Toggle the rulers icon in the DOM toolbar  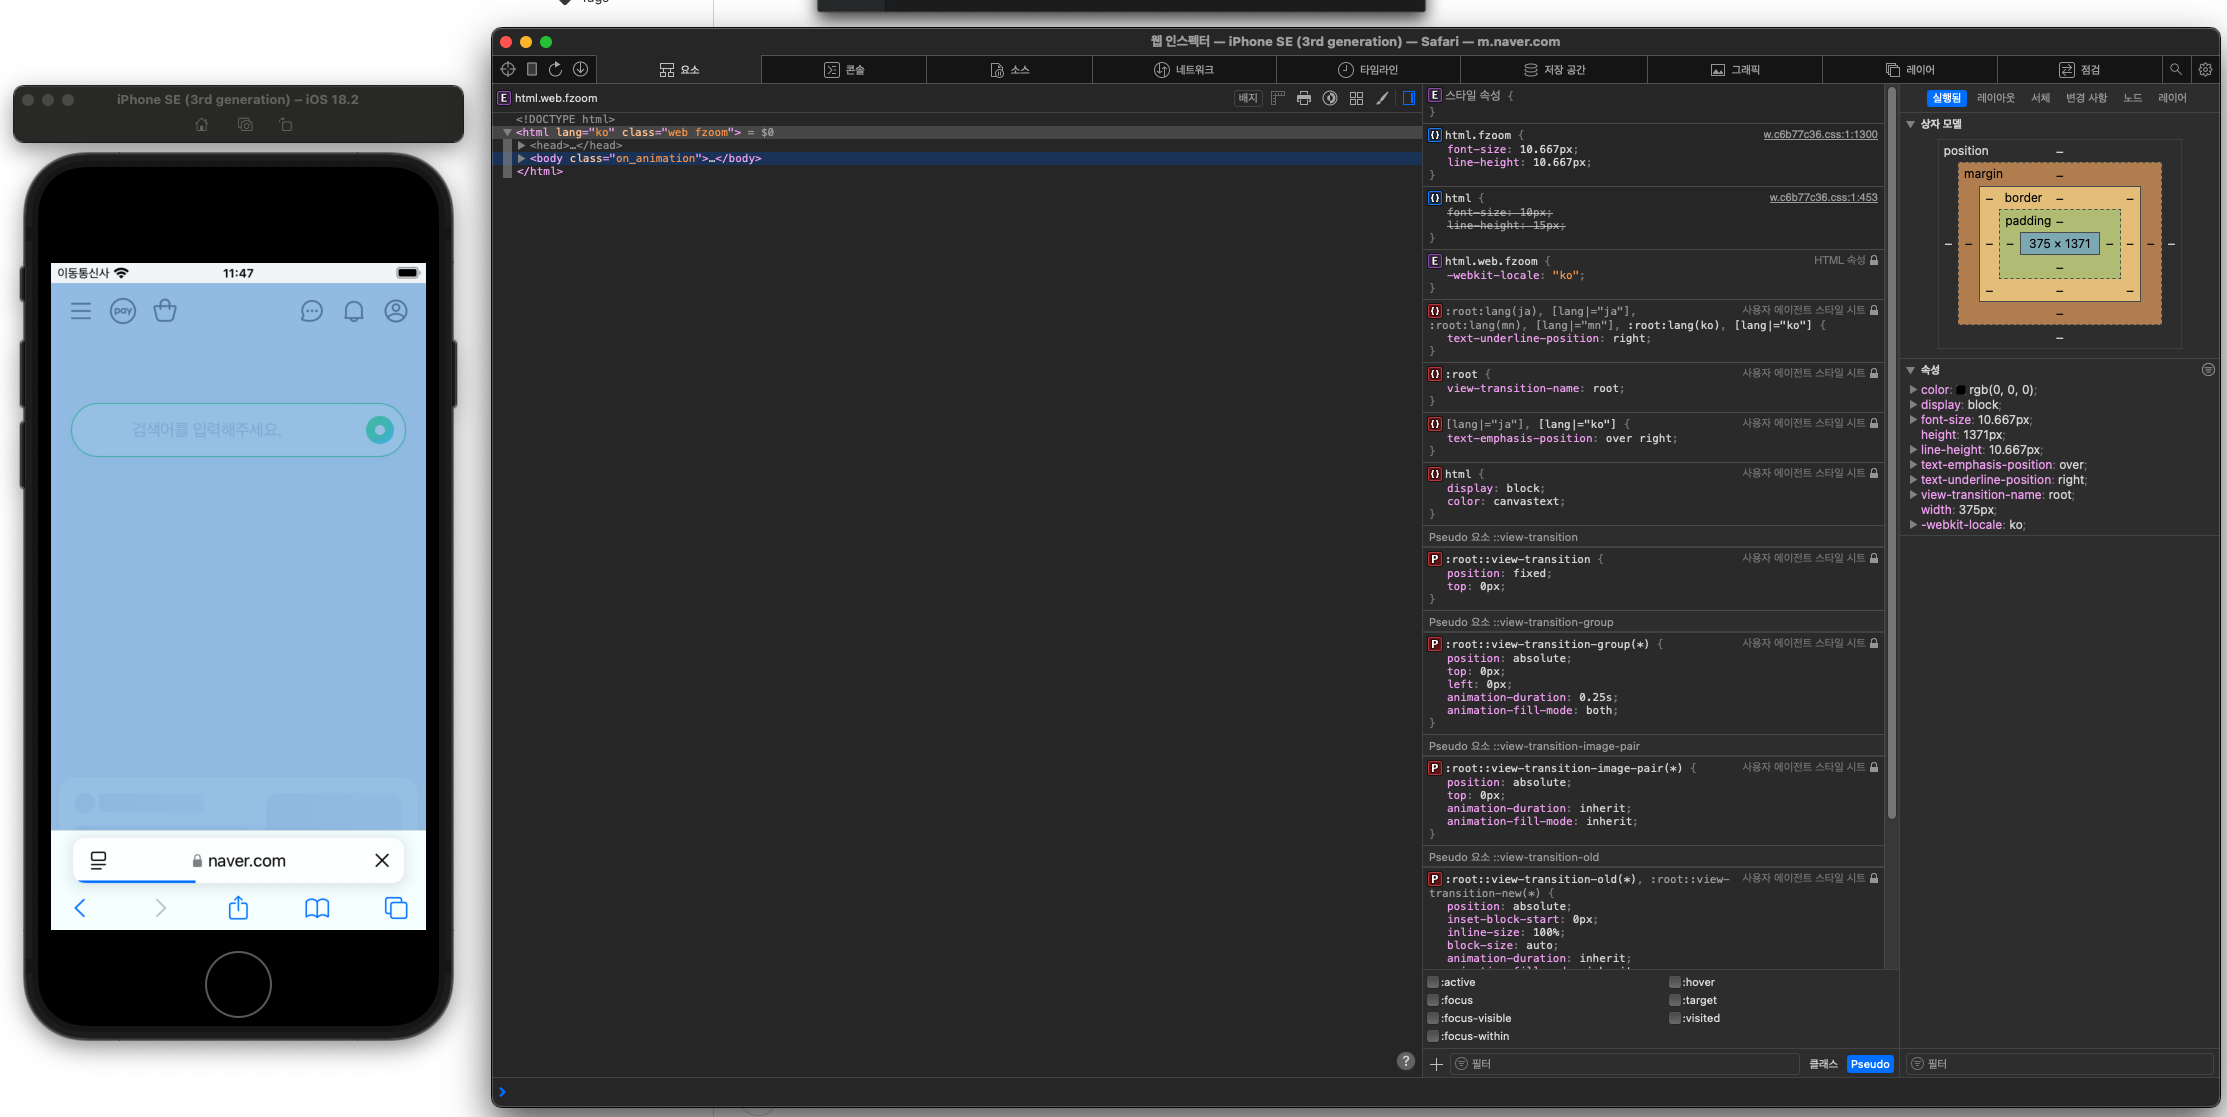pos(1277,98)
